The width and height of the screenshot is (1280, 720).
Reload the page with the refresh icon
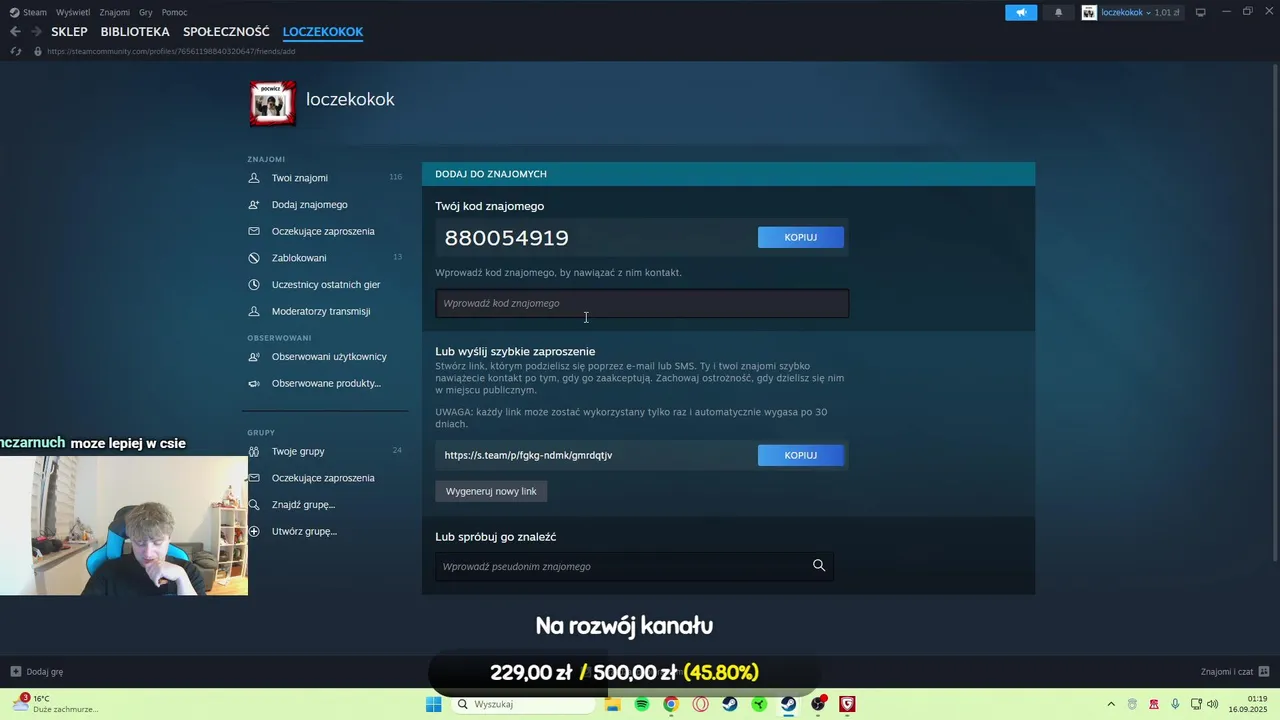(x=15, y=51)
